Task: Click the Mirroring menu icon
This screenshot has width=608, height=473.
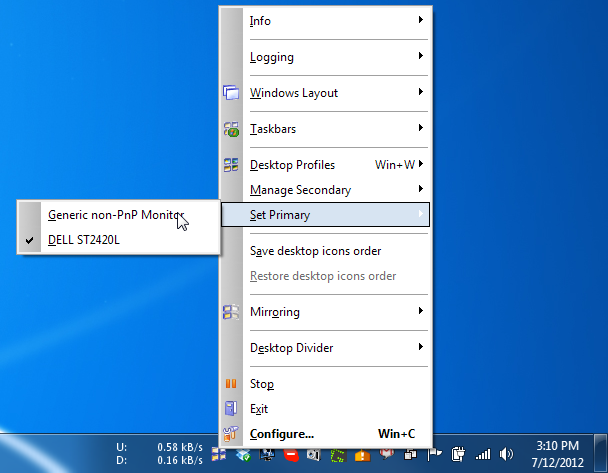Action: (231, 312)
